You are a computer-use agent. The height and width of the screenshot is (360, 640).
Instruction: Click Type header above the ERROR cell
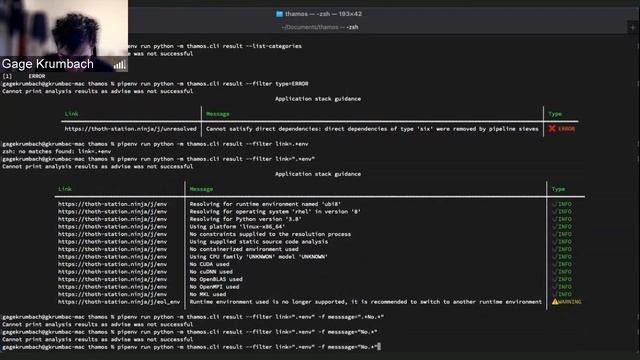pos(555,114)
